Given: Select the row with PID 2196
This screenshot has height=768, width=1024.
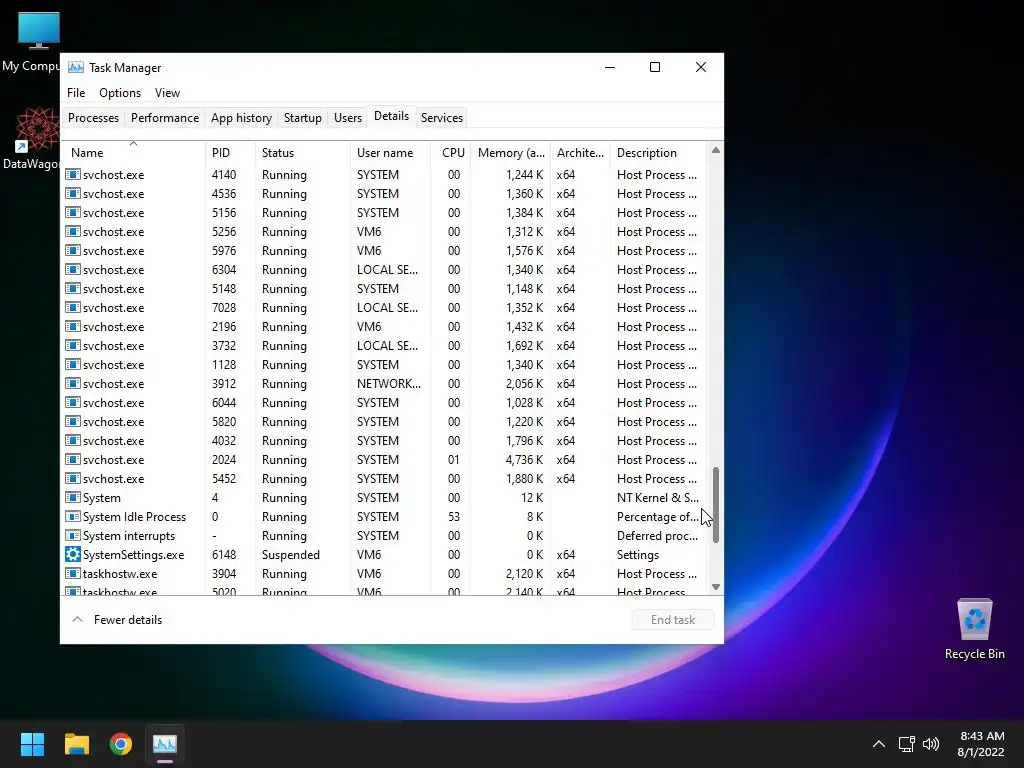Looking at the screenshot, I should (x=384, y=327).
